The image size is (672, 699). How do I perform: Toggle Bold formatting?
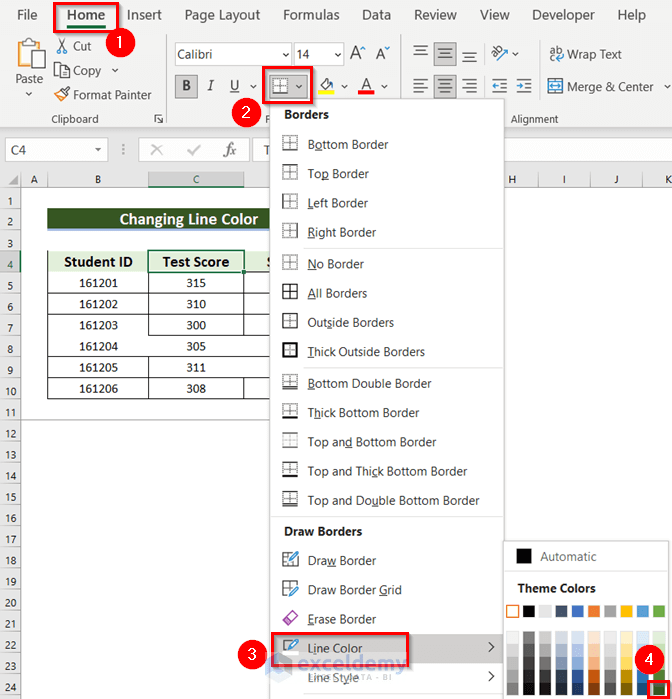pyautogui.click(x=186, y=86)
